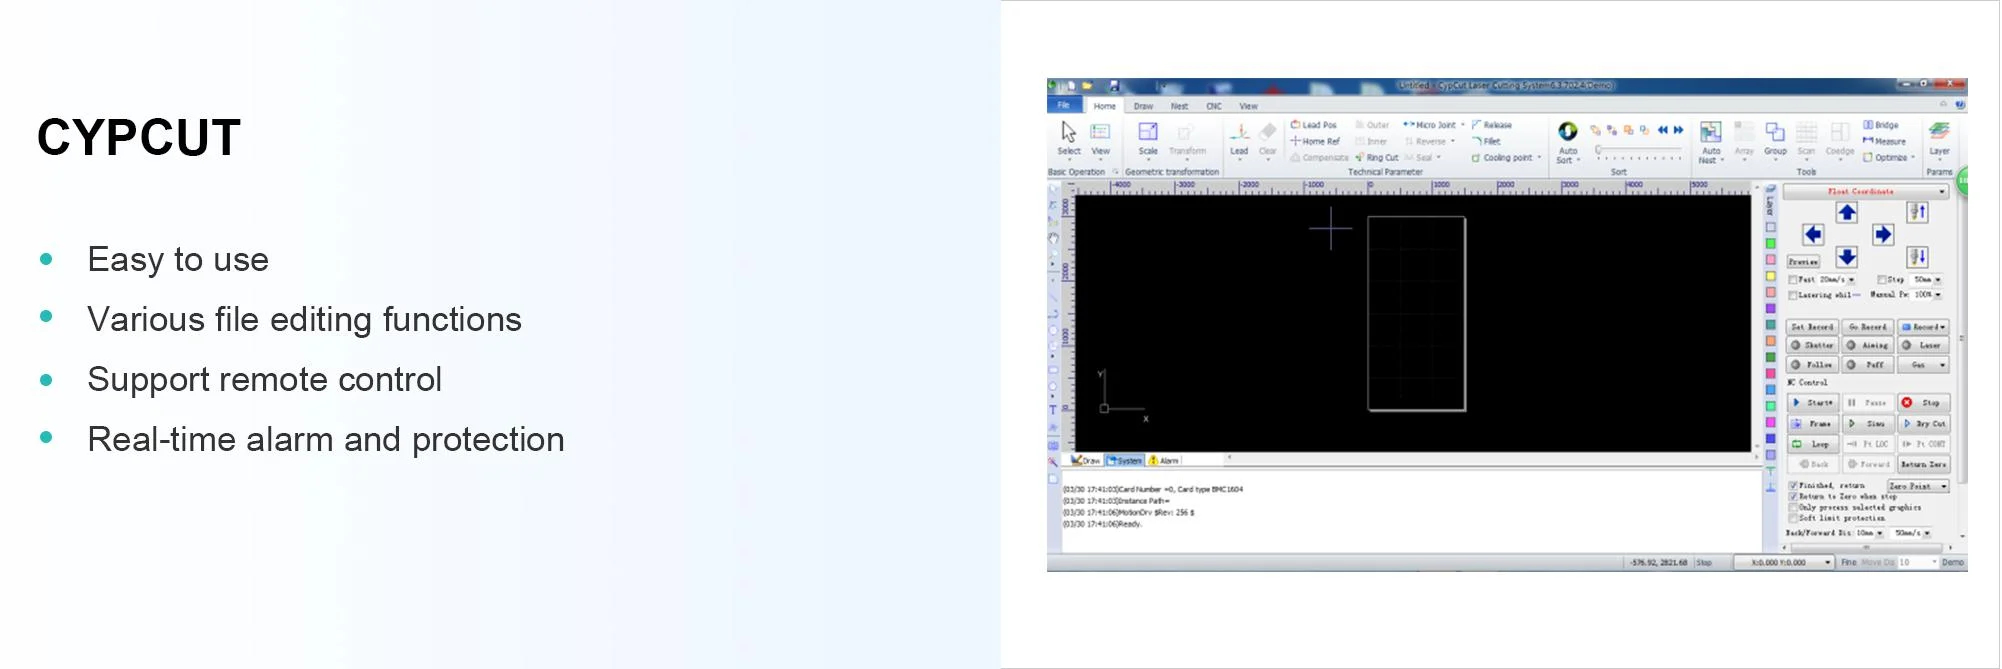Screen dimensions: 2002x669
Task: Toggle the Follow button
Action: pos(1813,365)
